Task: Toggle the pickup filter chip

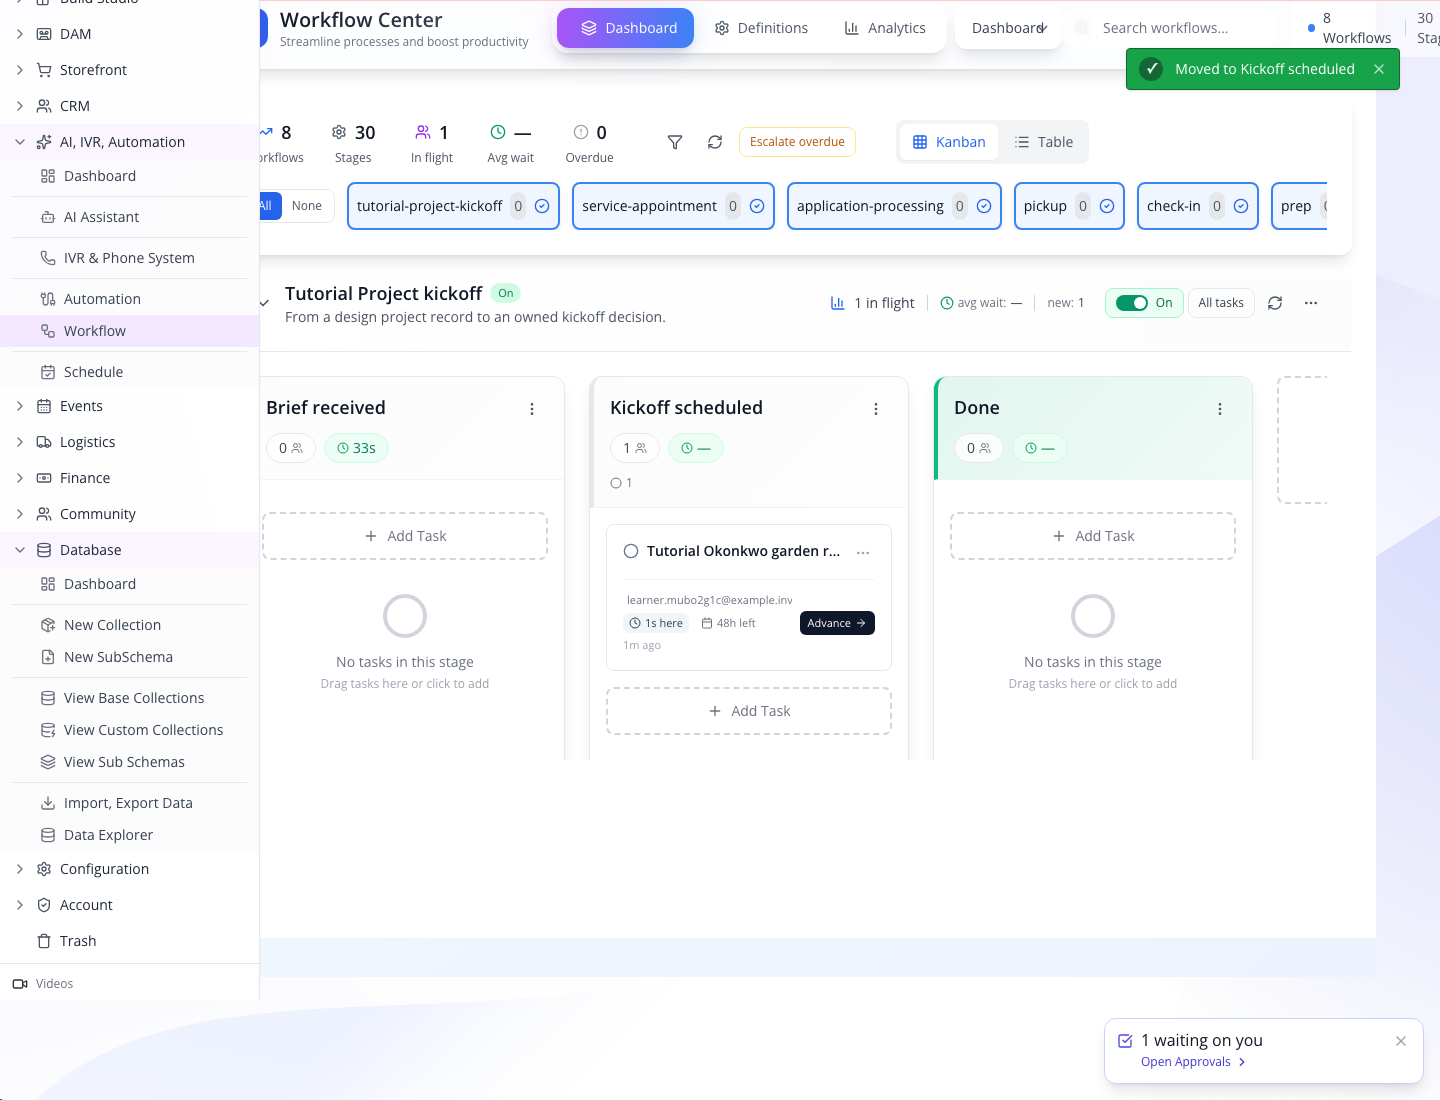Action: (1069, 206)
